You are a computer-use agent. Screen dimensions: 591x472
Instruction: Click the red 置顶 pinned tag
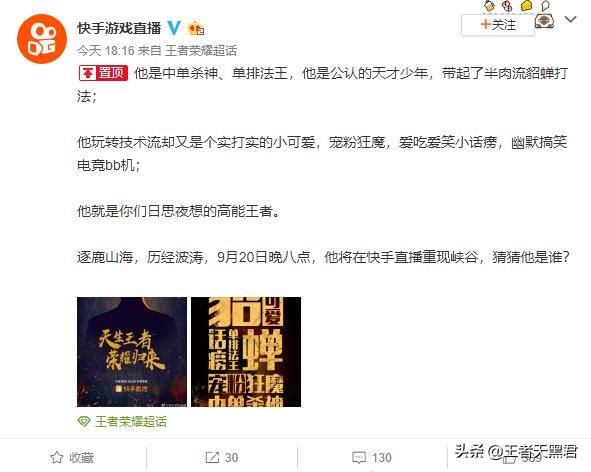click(103, 73)
